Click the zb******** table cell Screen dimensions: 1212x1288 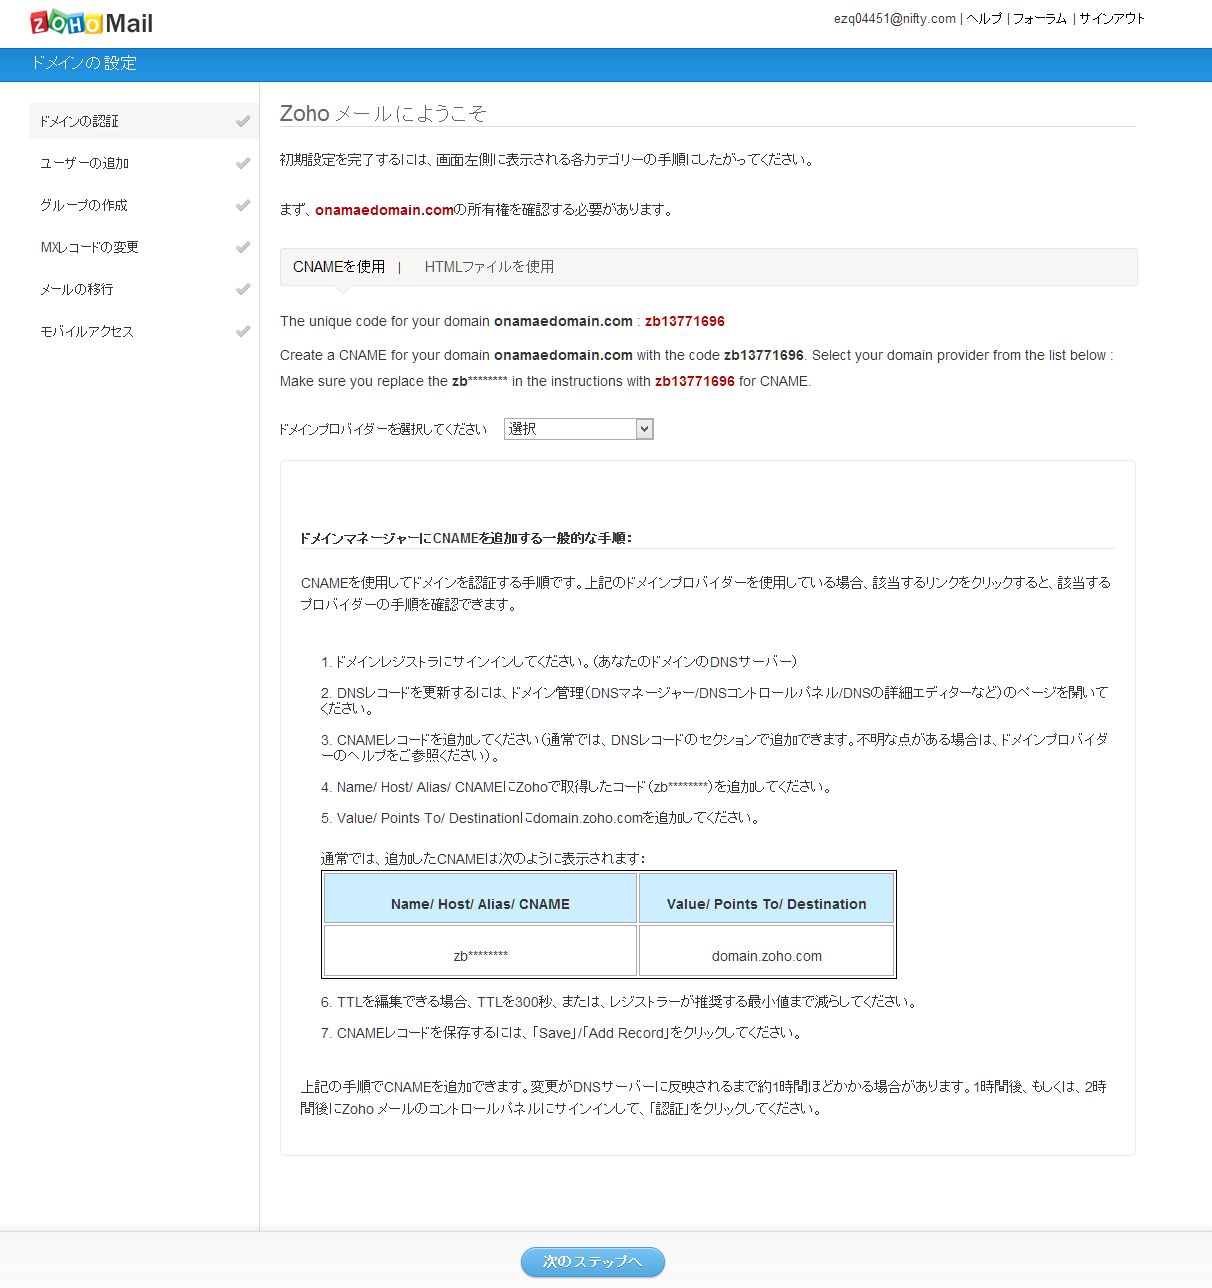point(481,951)
